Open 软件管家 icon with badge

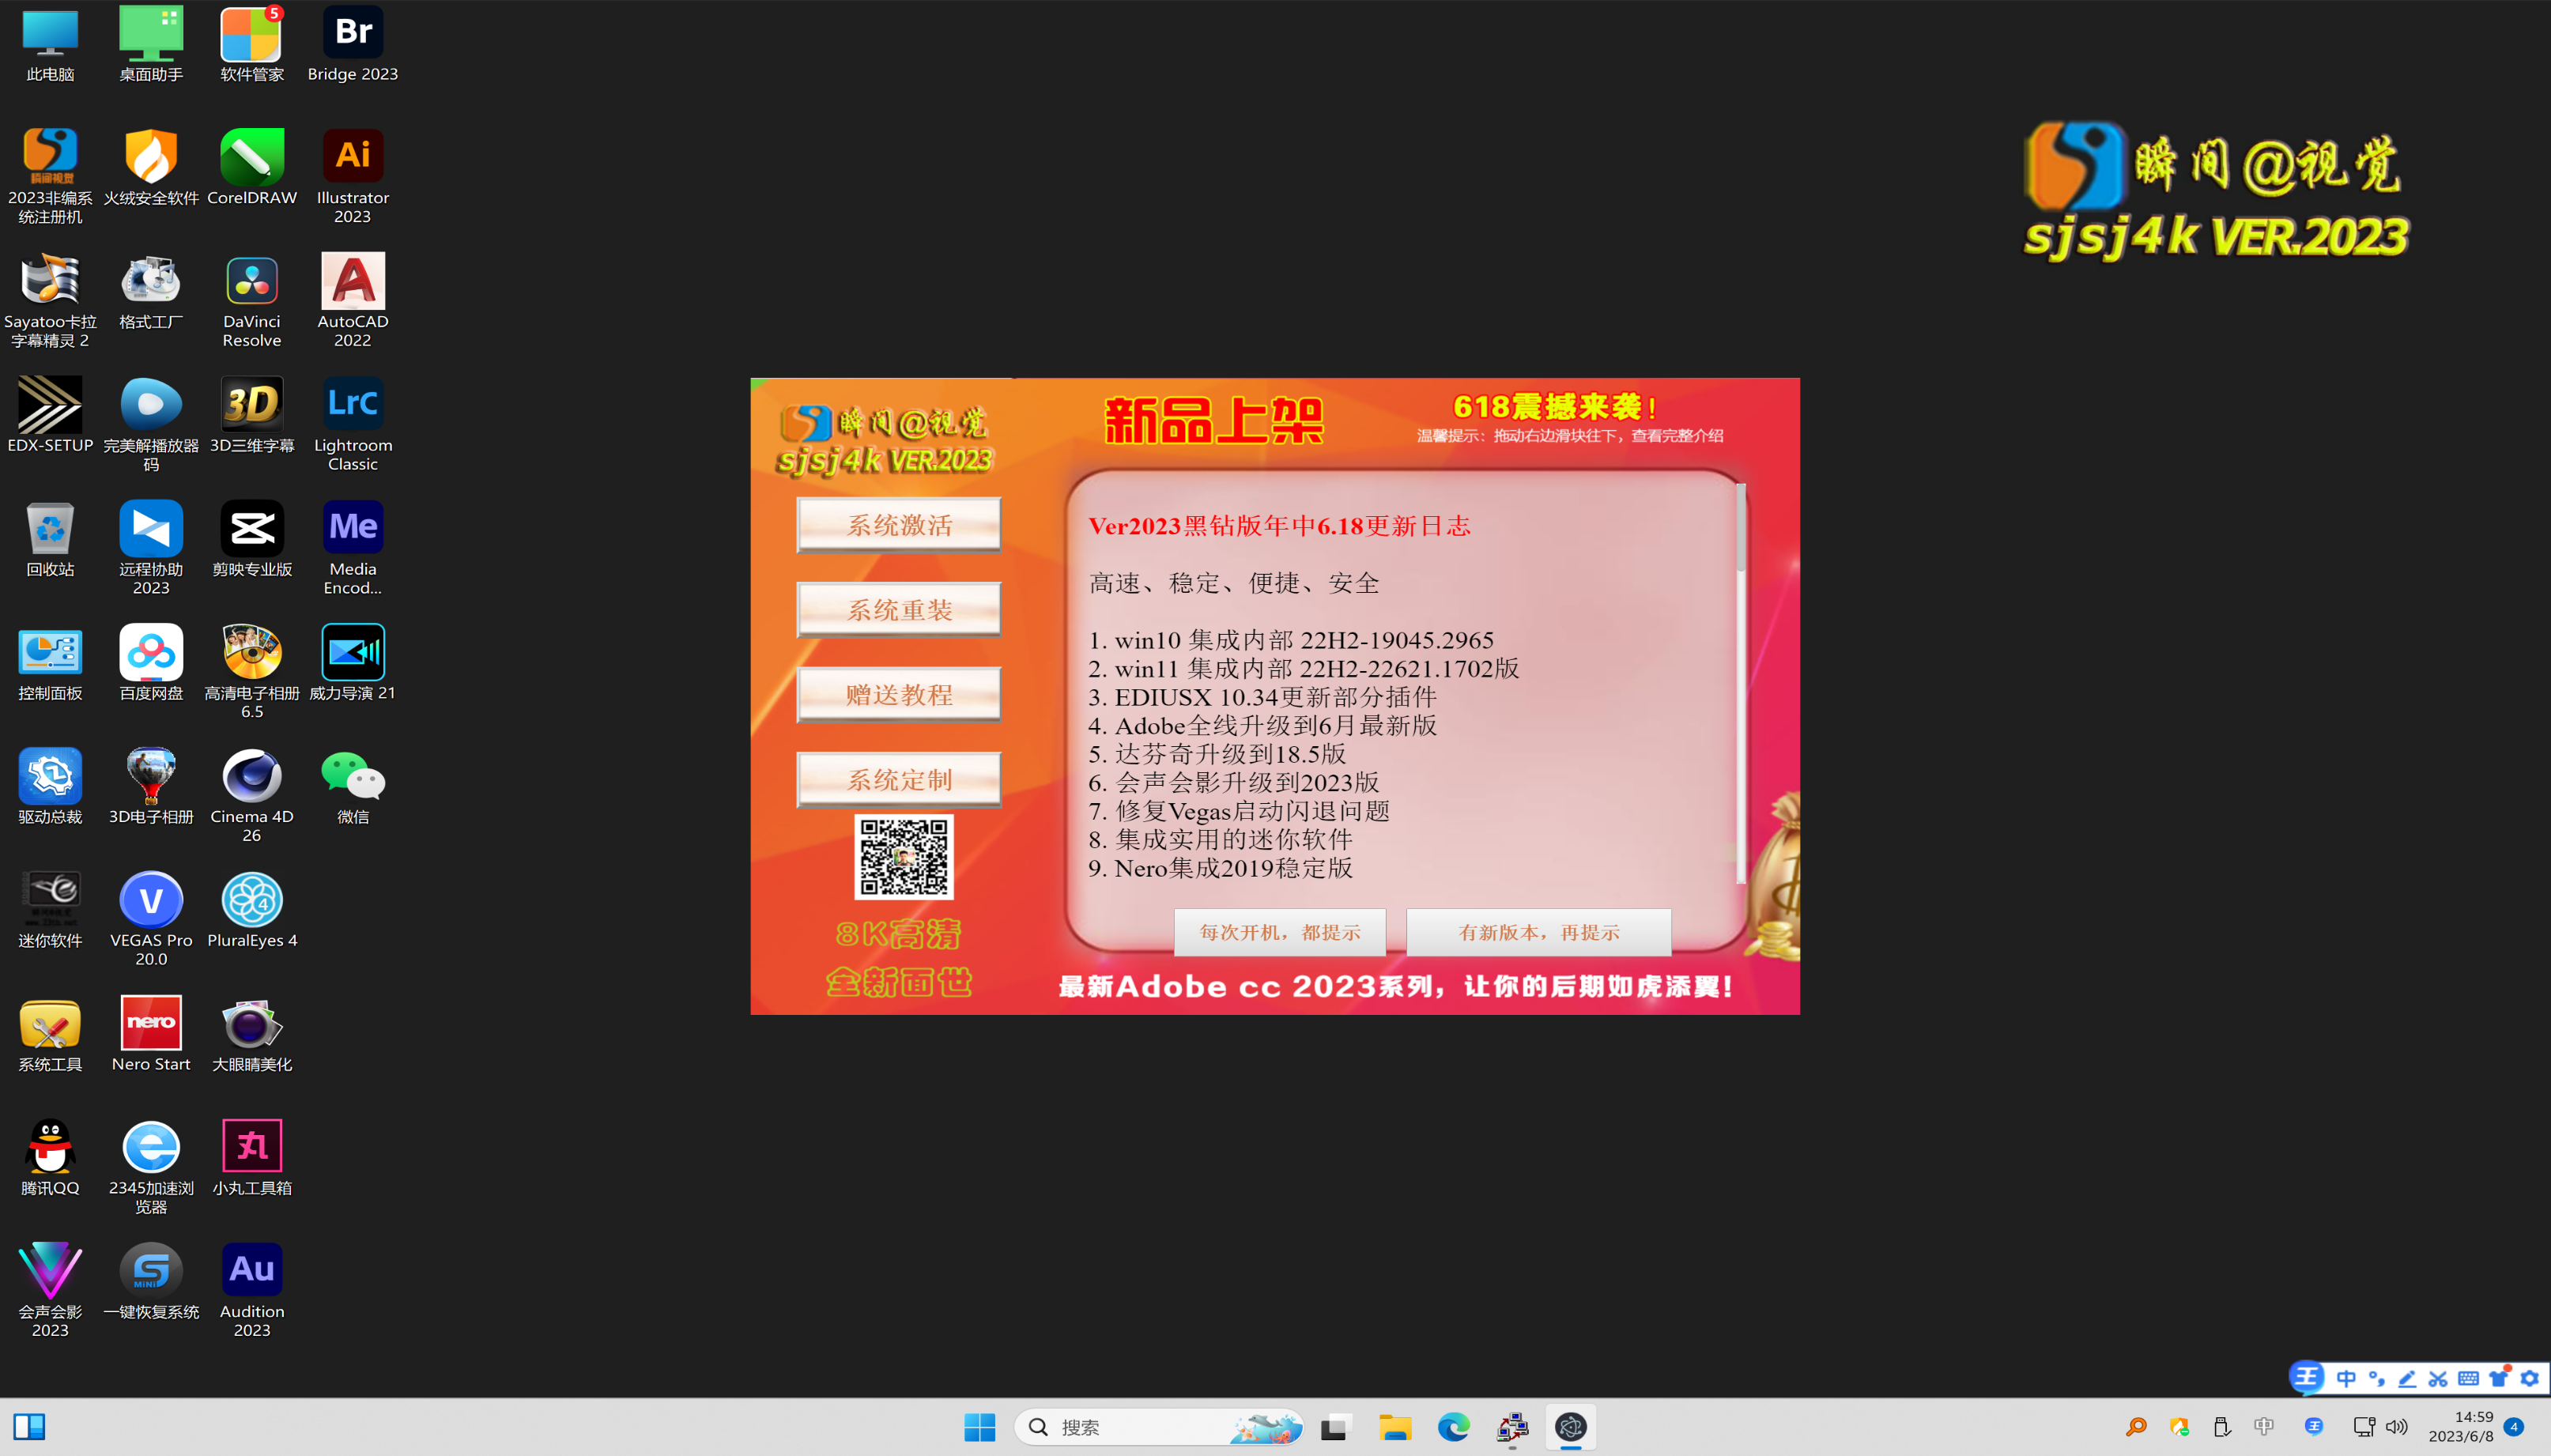(x=252, y=44)
